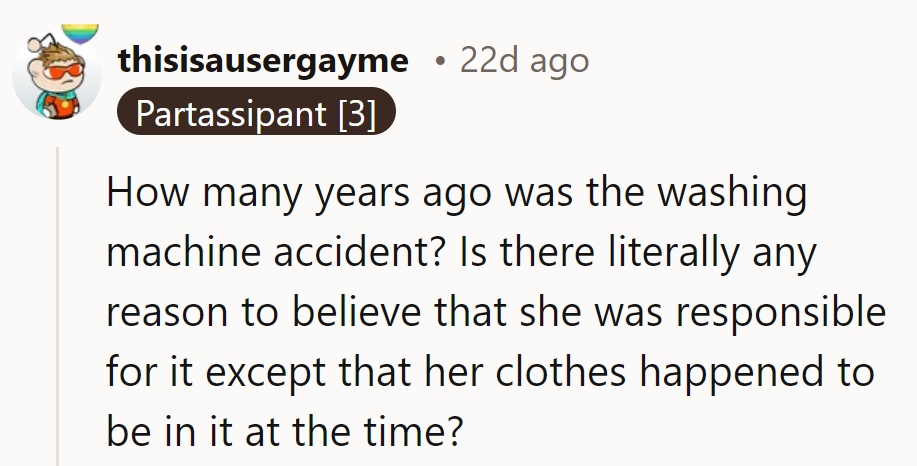Click the rainbow decoration above the avatar

point(79,32)
